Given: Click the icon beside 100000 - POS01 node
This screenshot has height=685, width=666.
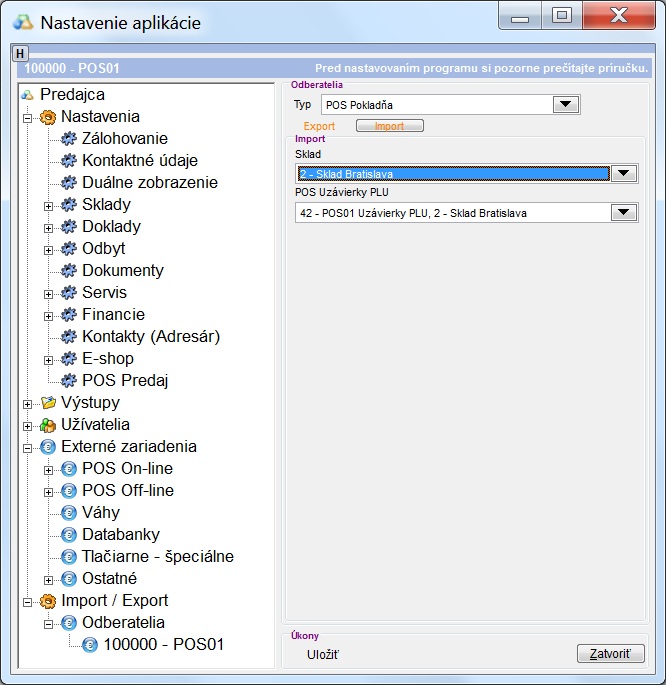Looking at the screenshot, I should click(90, 645).
